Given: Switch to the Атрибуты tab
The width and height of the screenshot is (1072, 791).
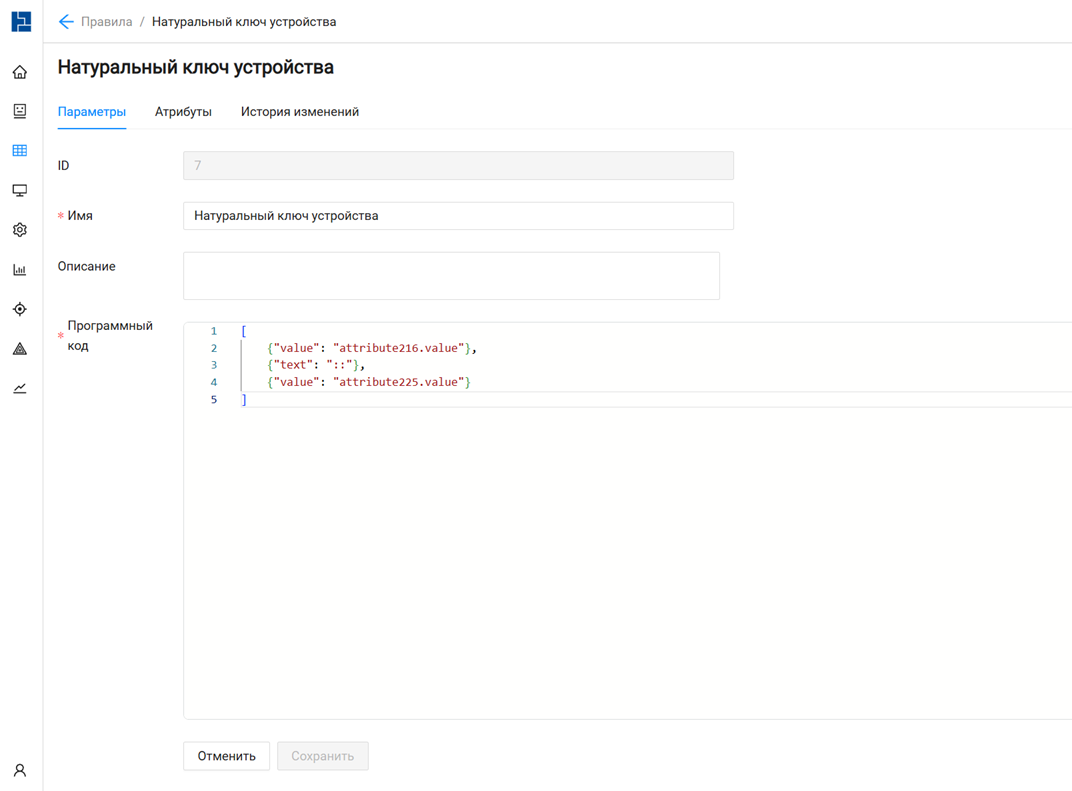Looking at the screenshot, I should click(183, 112).
